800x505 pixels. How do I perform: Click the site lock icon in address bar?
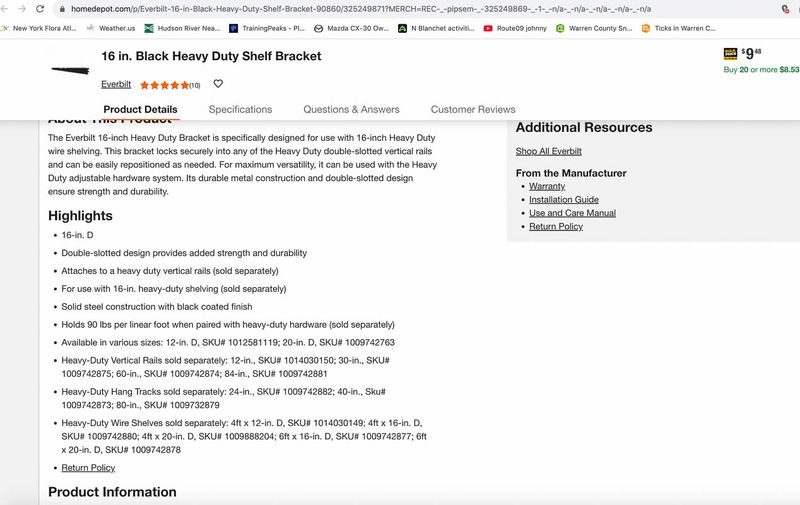pyautogui.click(x=62, y=8)
